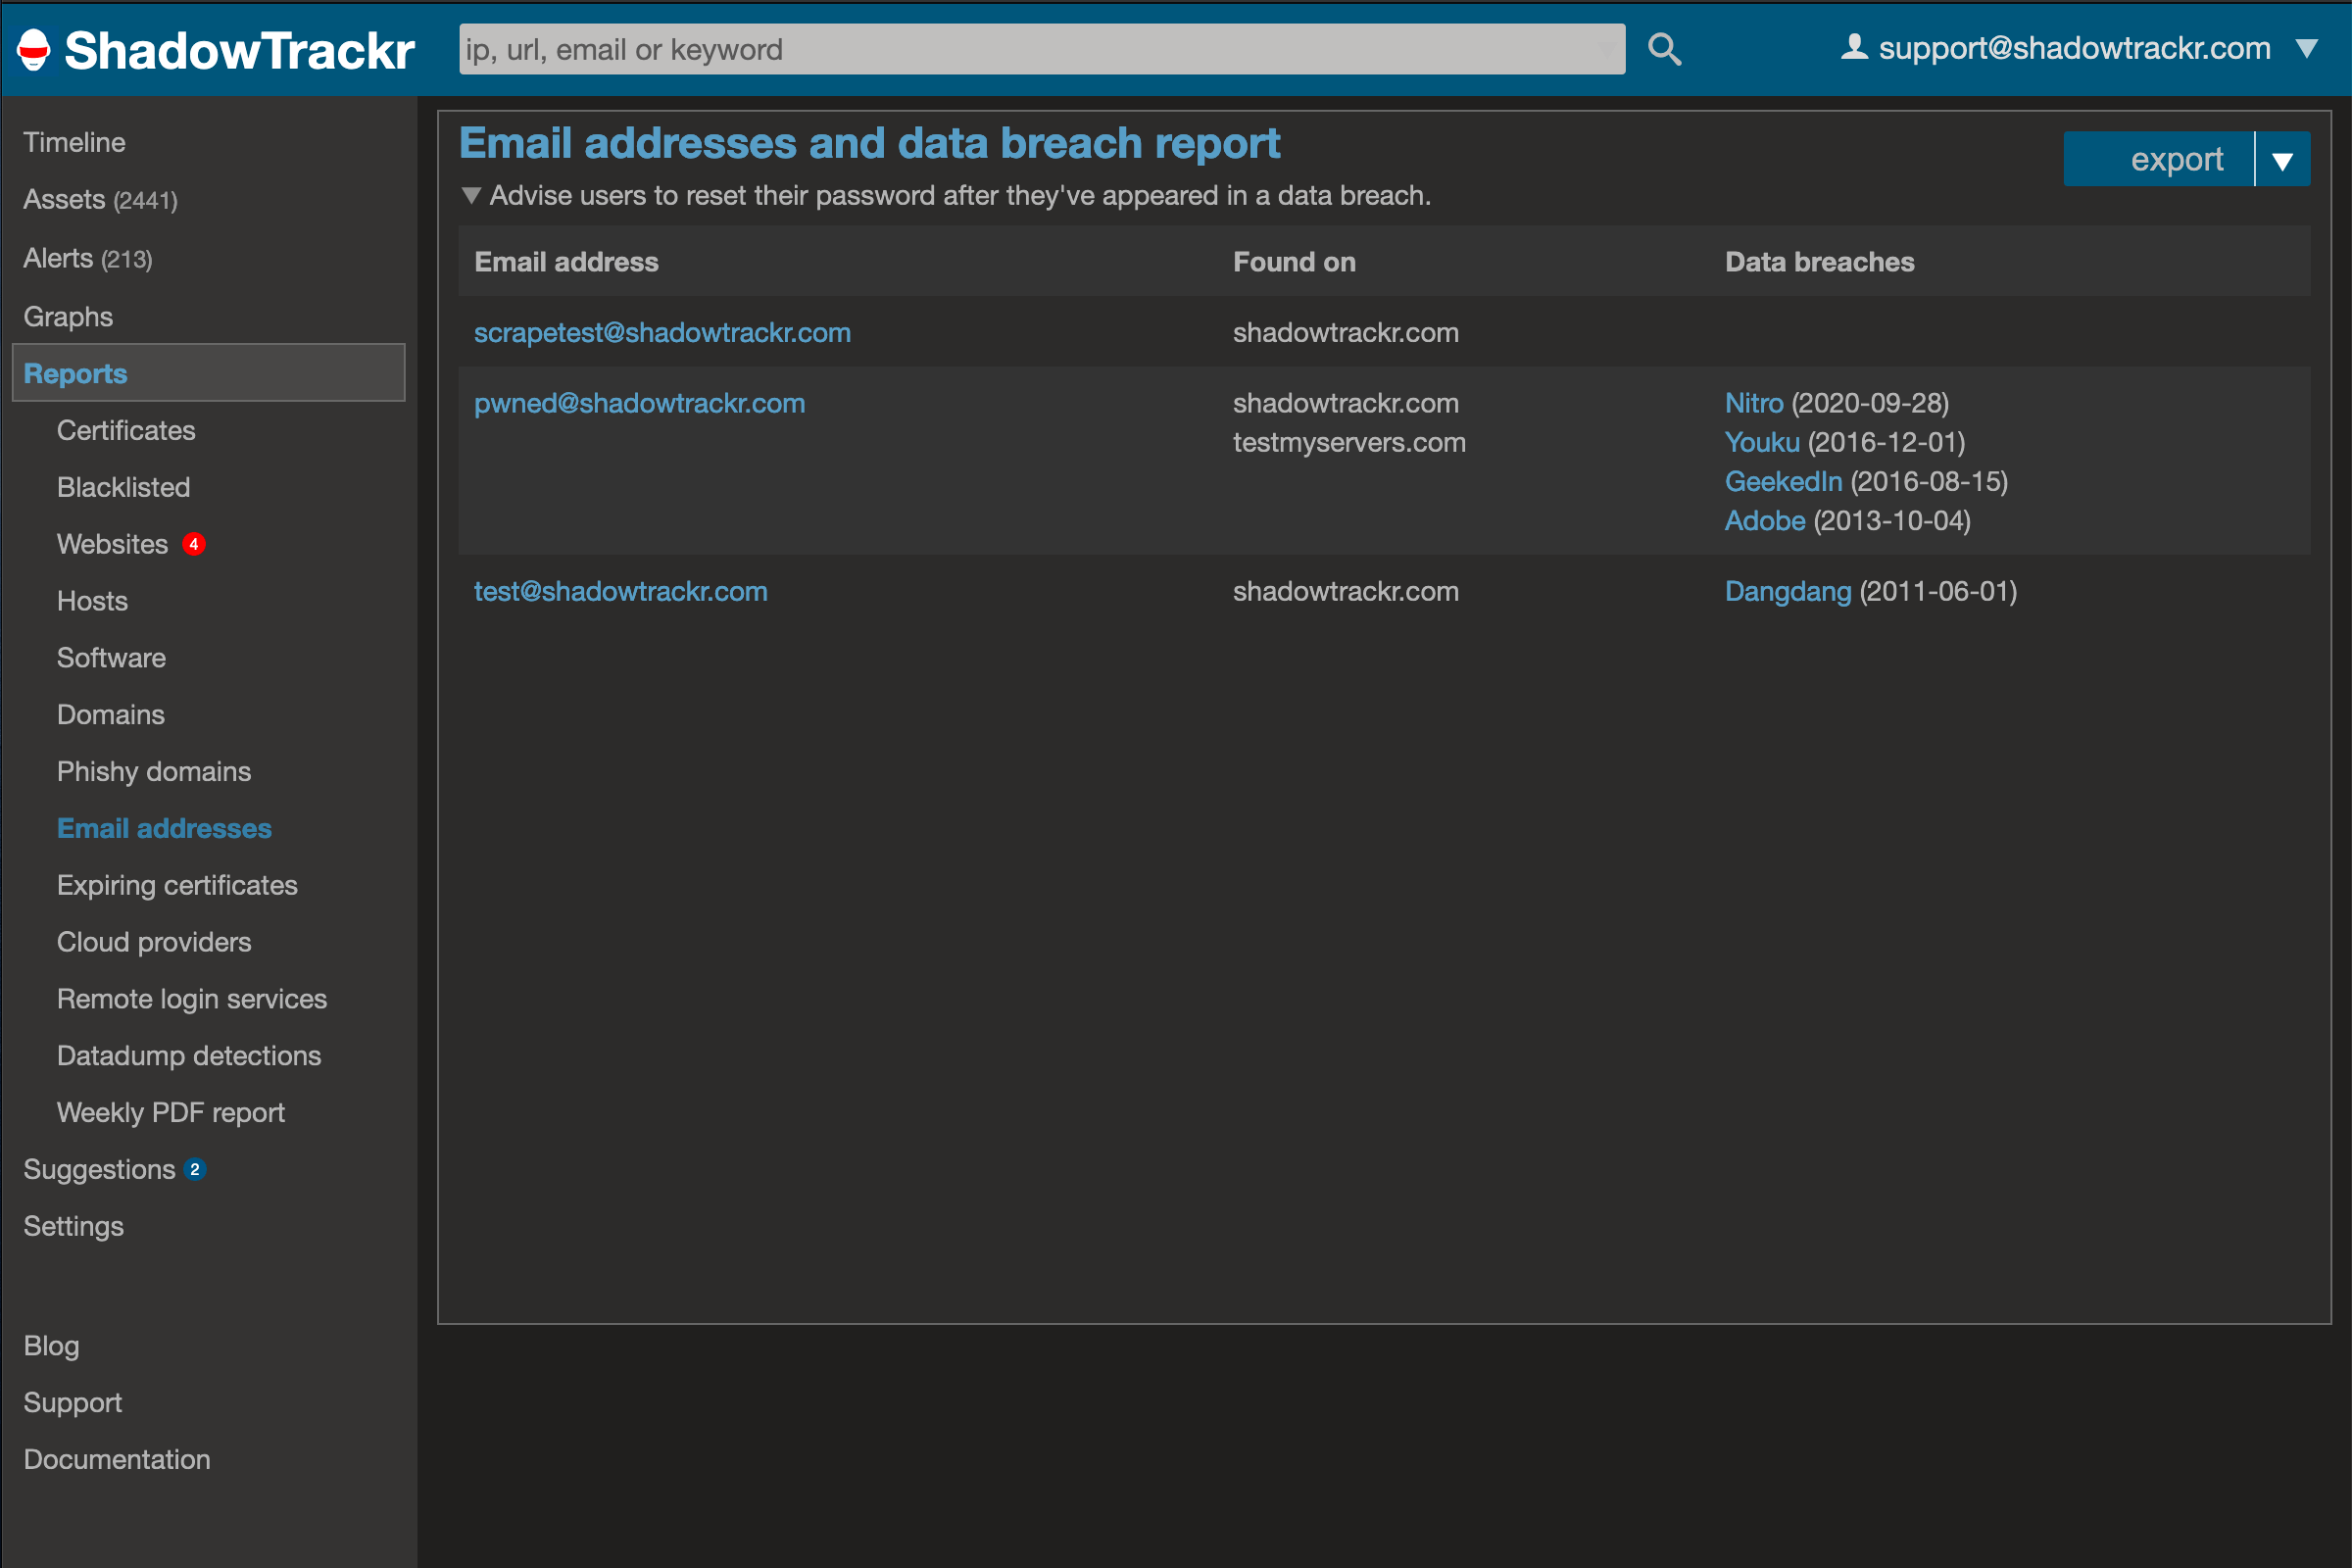Select the Email addresses report

163,828
